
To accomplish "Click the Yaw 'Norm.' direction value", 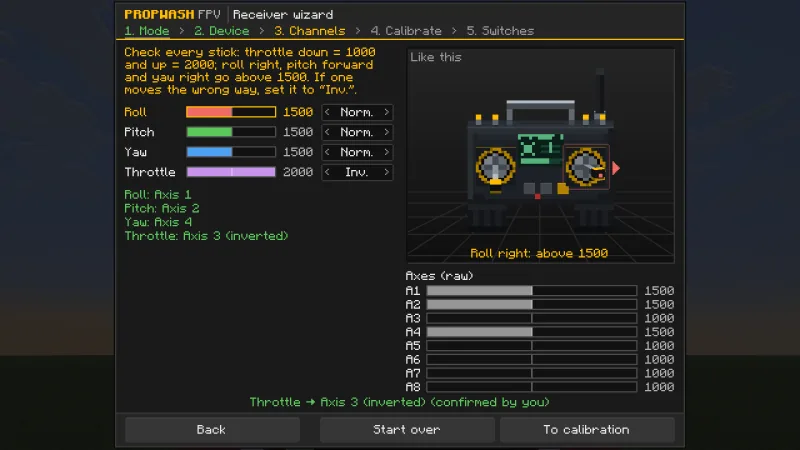I will [357, 152].
